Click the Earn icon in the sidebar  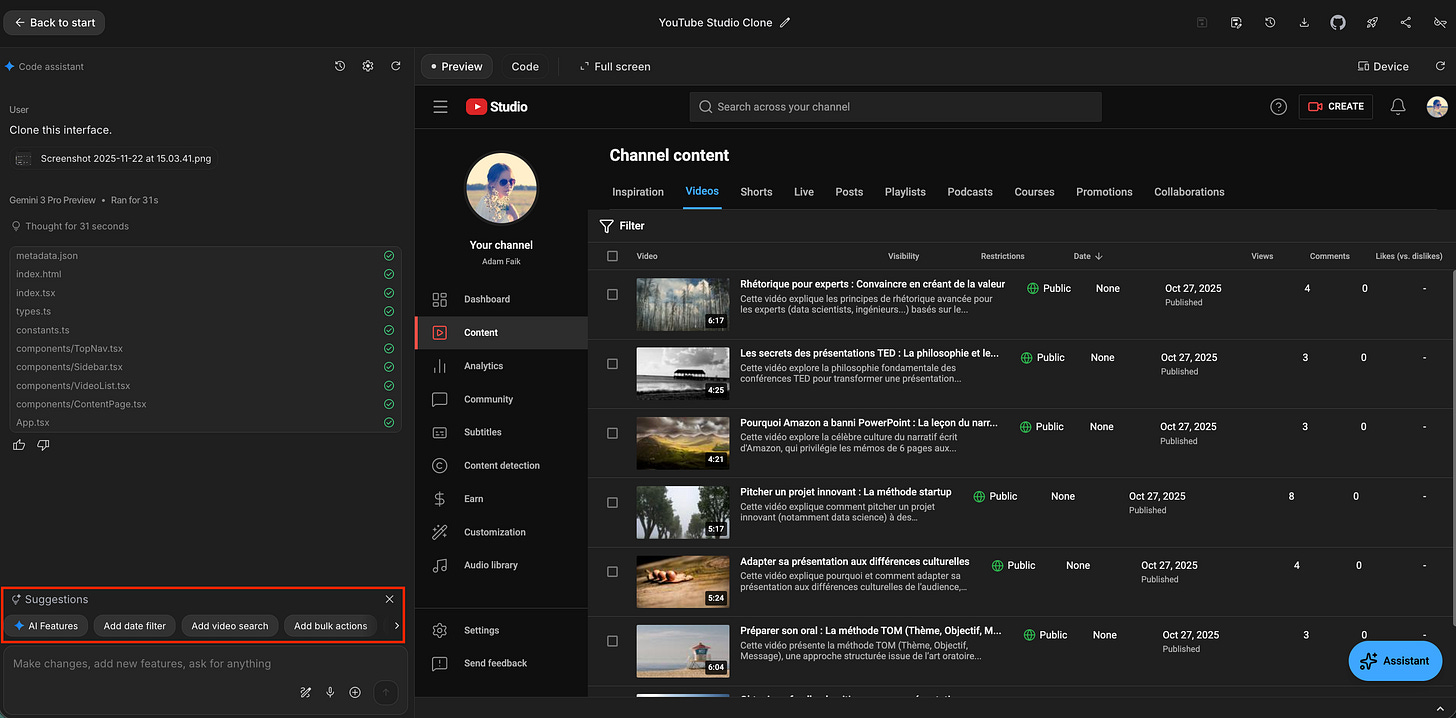(440, 498)
